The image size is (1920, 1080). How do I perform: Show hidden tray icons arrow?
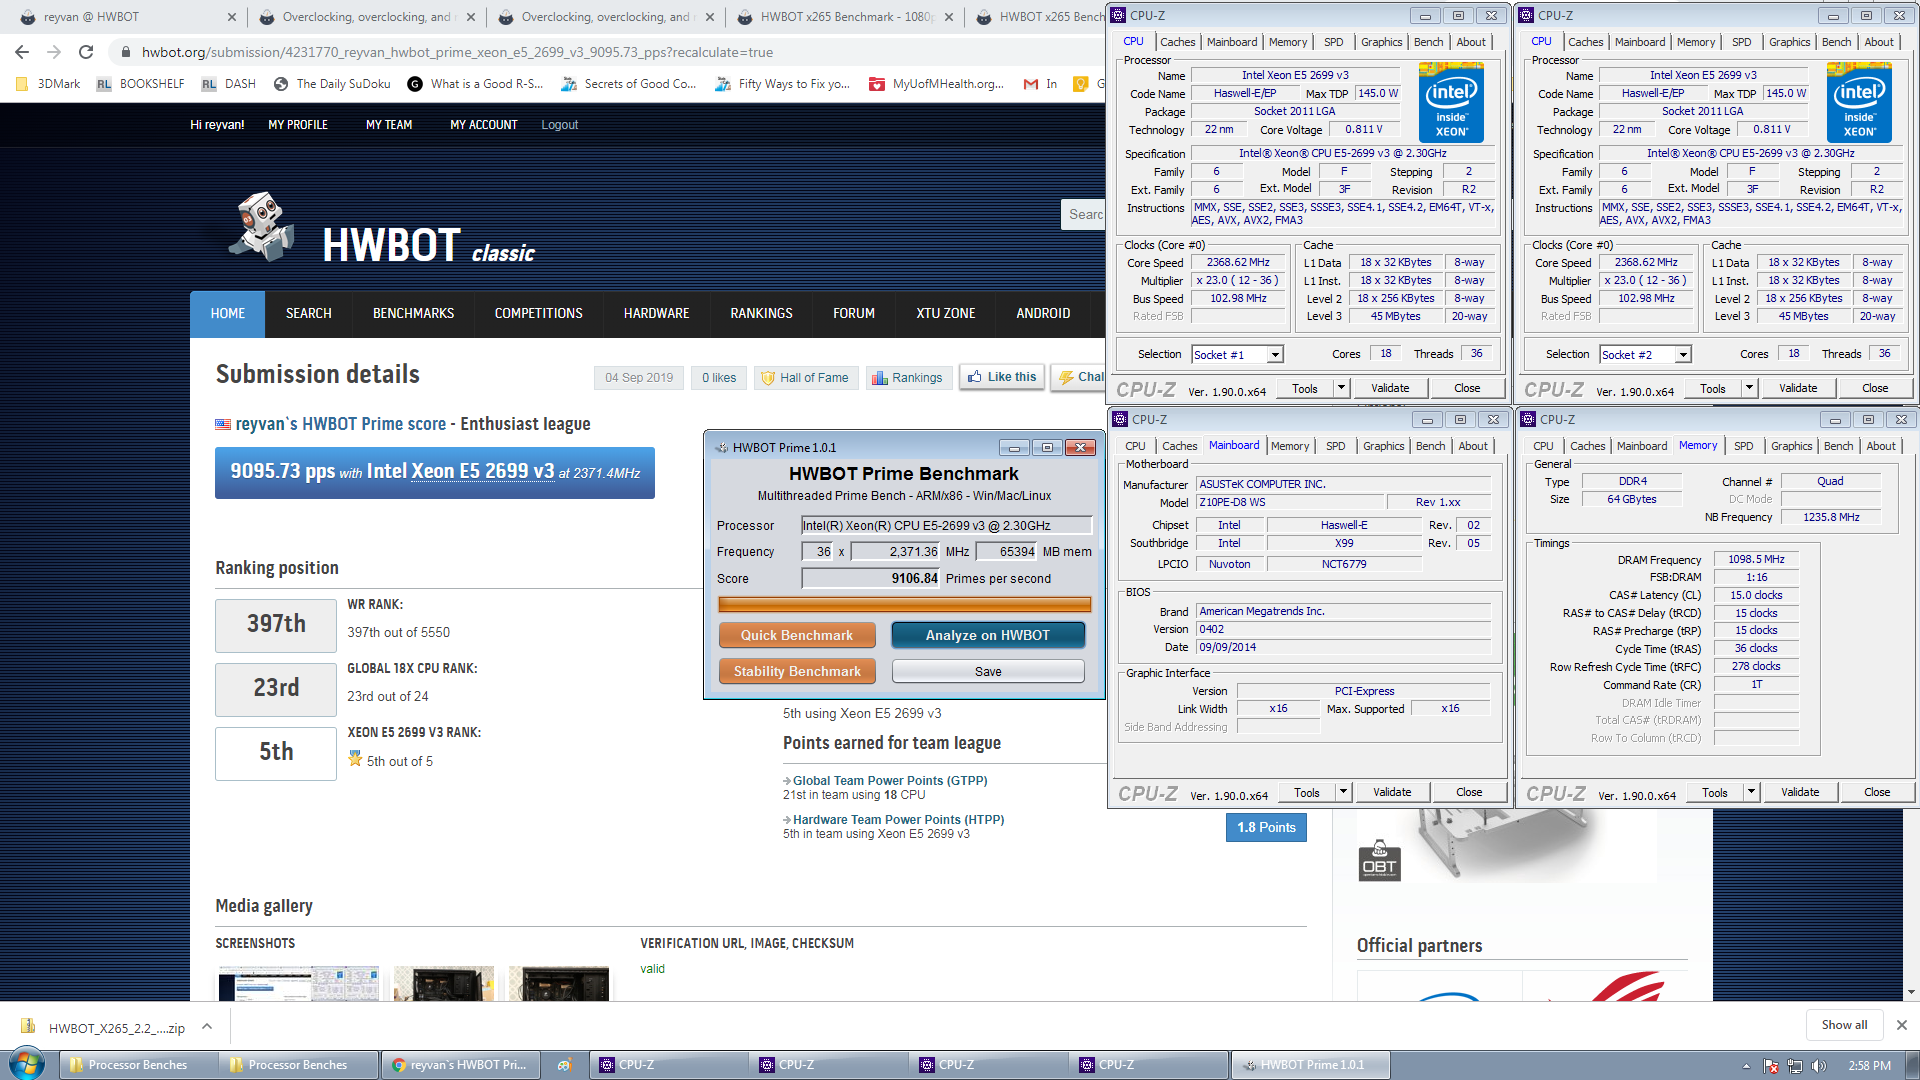1746,1066
